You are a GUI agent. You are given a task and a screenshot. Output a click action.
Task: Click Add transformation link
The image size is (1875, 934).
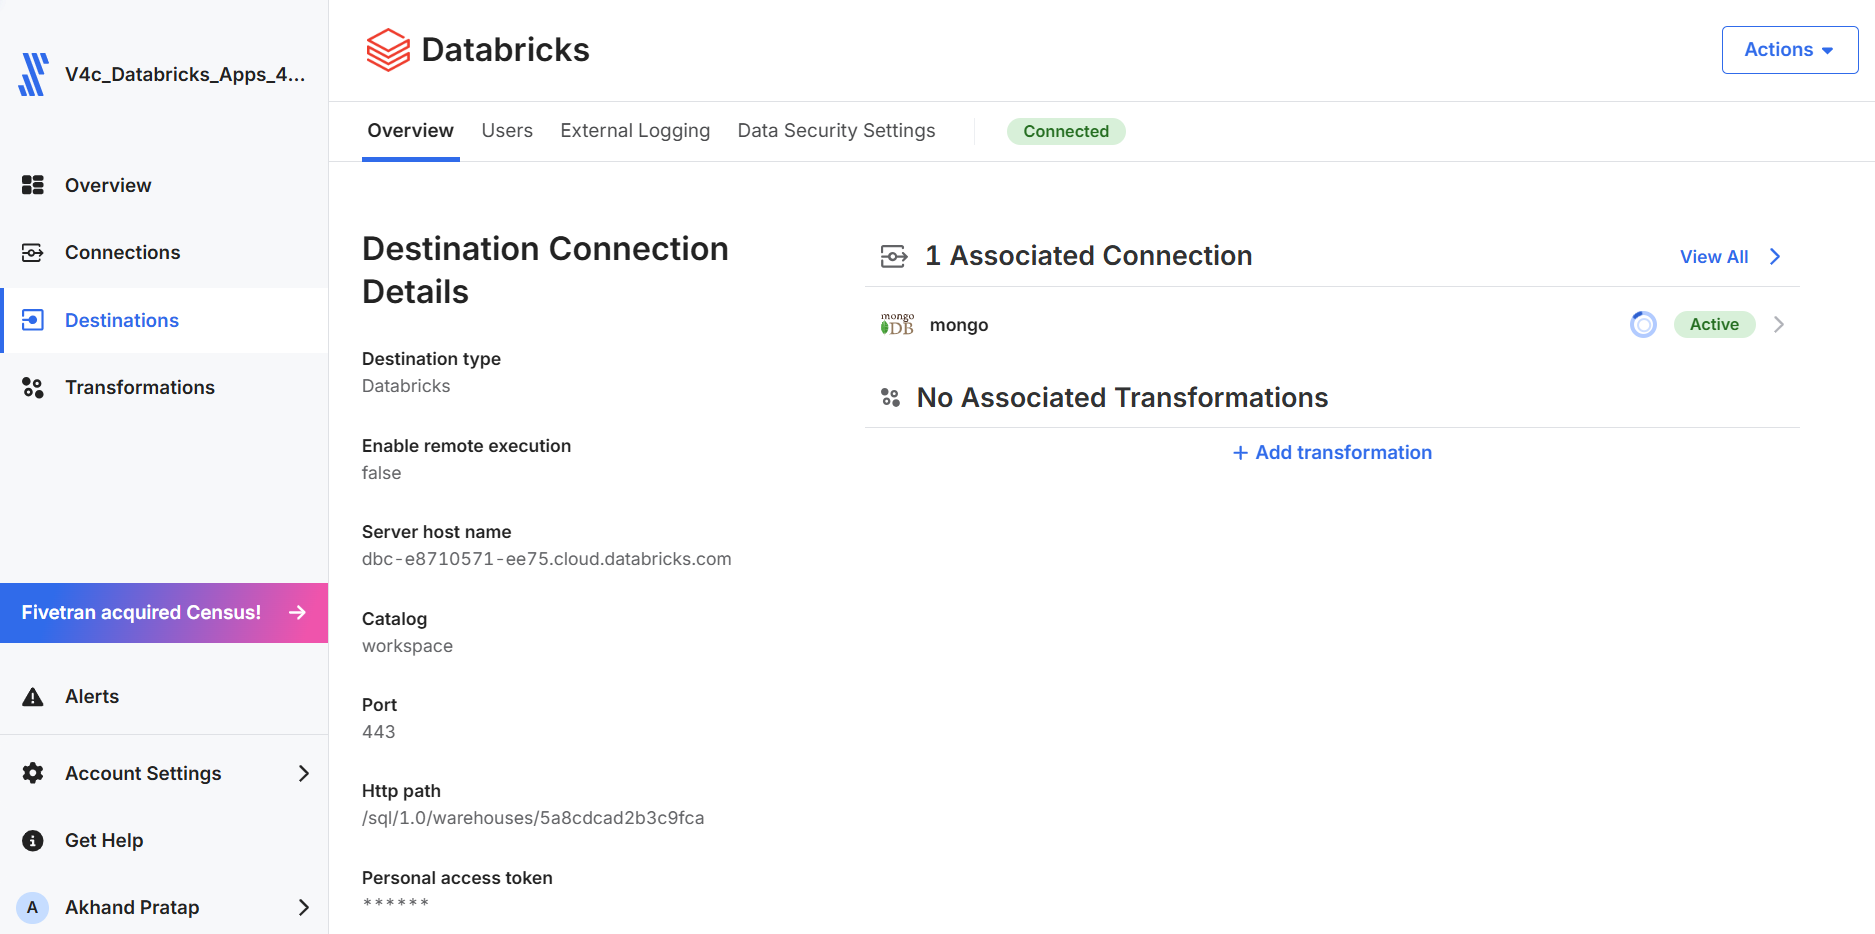[x=1332, y=453]
